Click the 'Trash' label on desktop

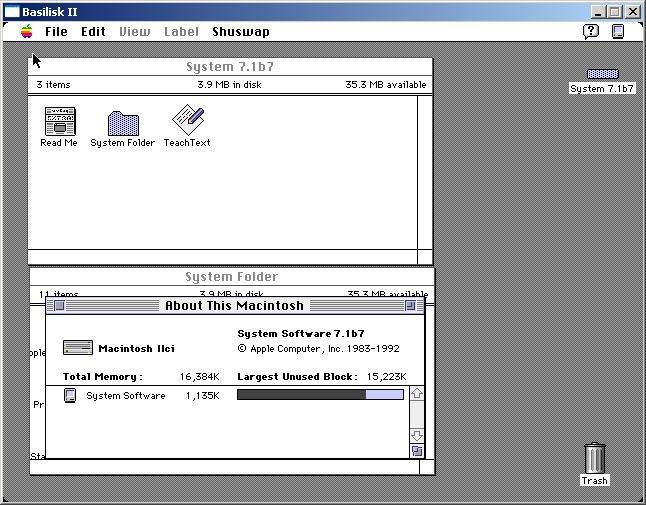tap(595, 481)
